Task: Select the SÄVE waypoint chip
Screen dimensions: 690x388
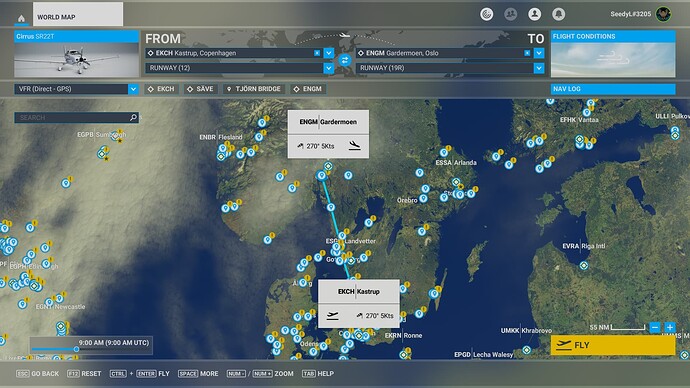Action: coord(200,89)
